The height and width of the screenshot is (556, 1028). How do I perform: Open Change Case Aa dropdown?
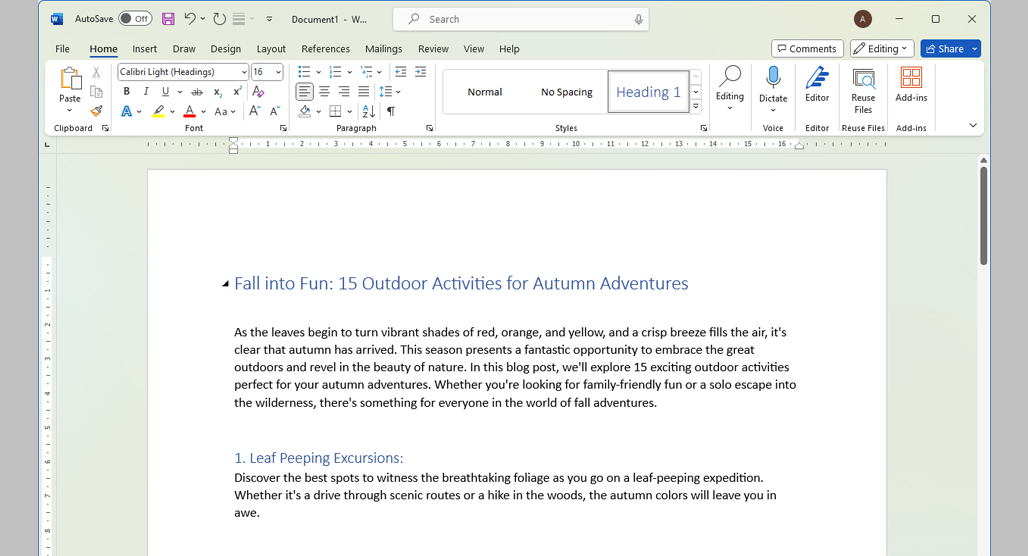[225, 111]
